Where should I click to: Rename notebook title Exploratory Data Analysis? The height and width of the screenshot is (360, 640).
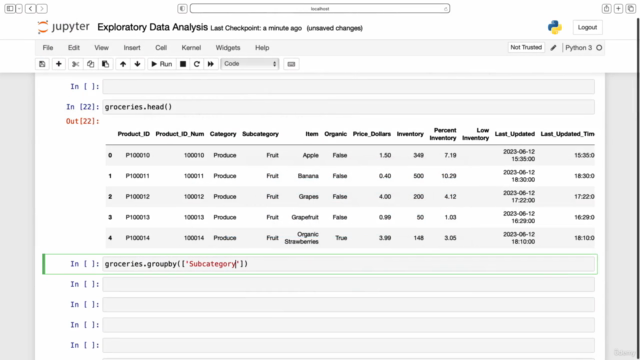click(x=152, y=27)
